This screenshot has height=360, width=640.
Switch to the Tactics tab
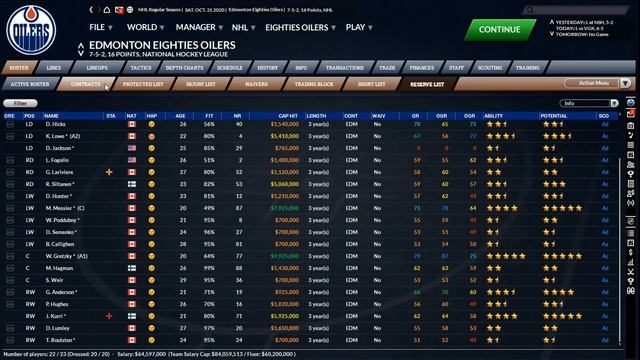coord(141,68)
